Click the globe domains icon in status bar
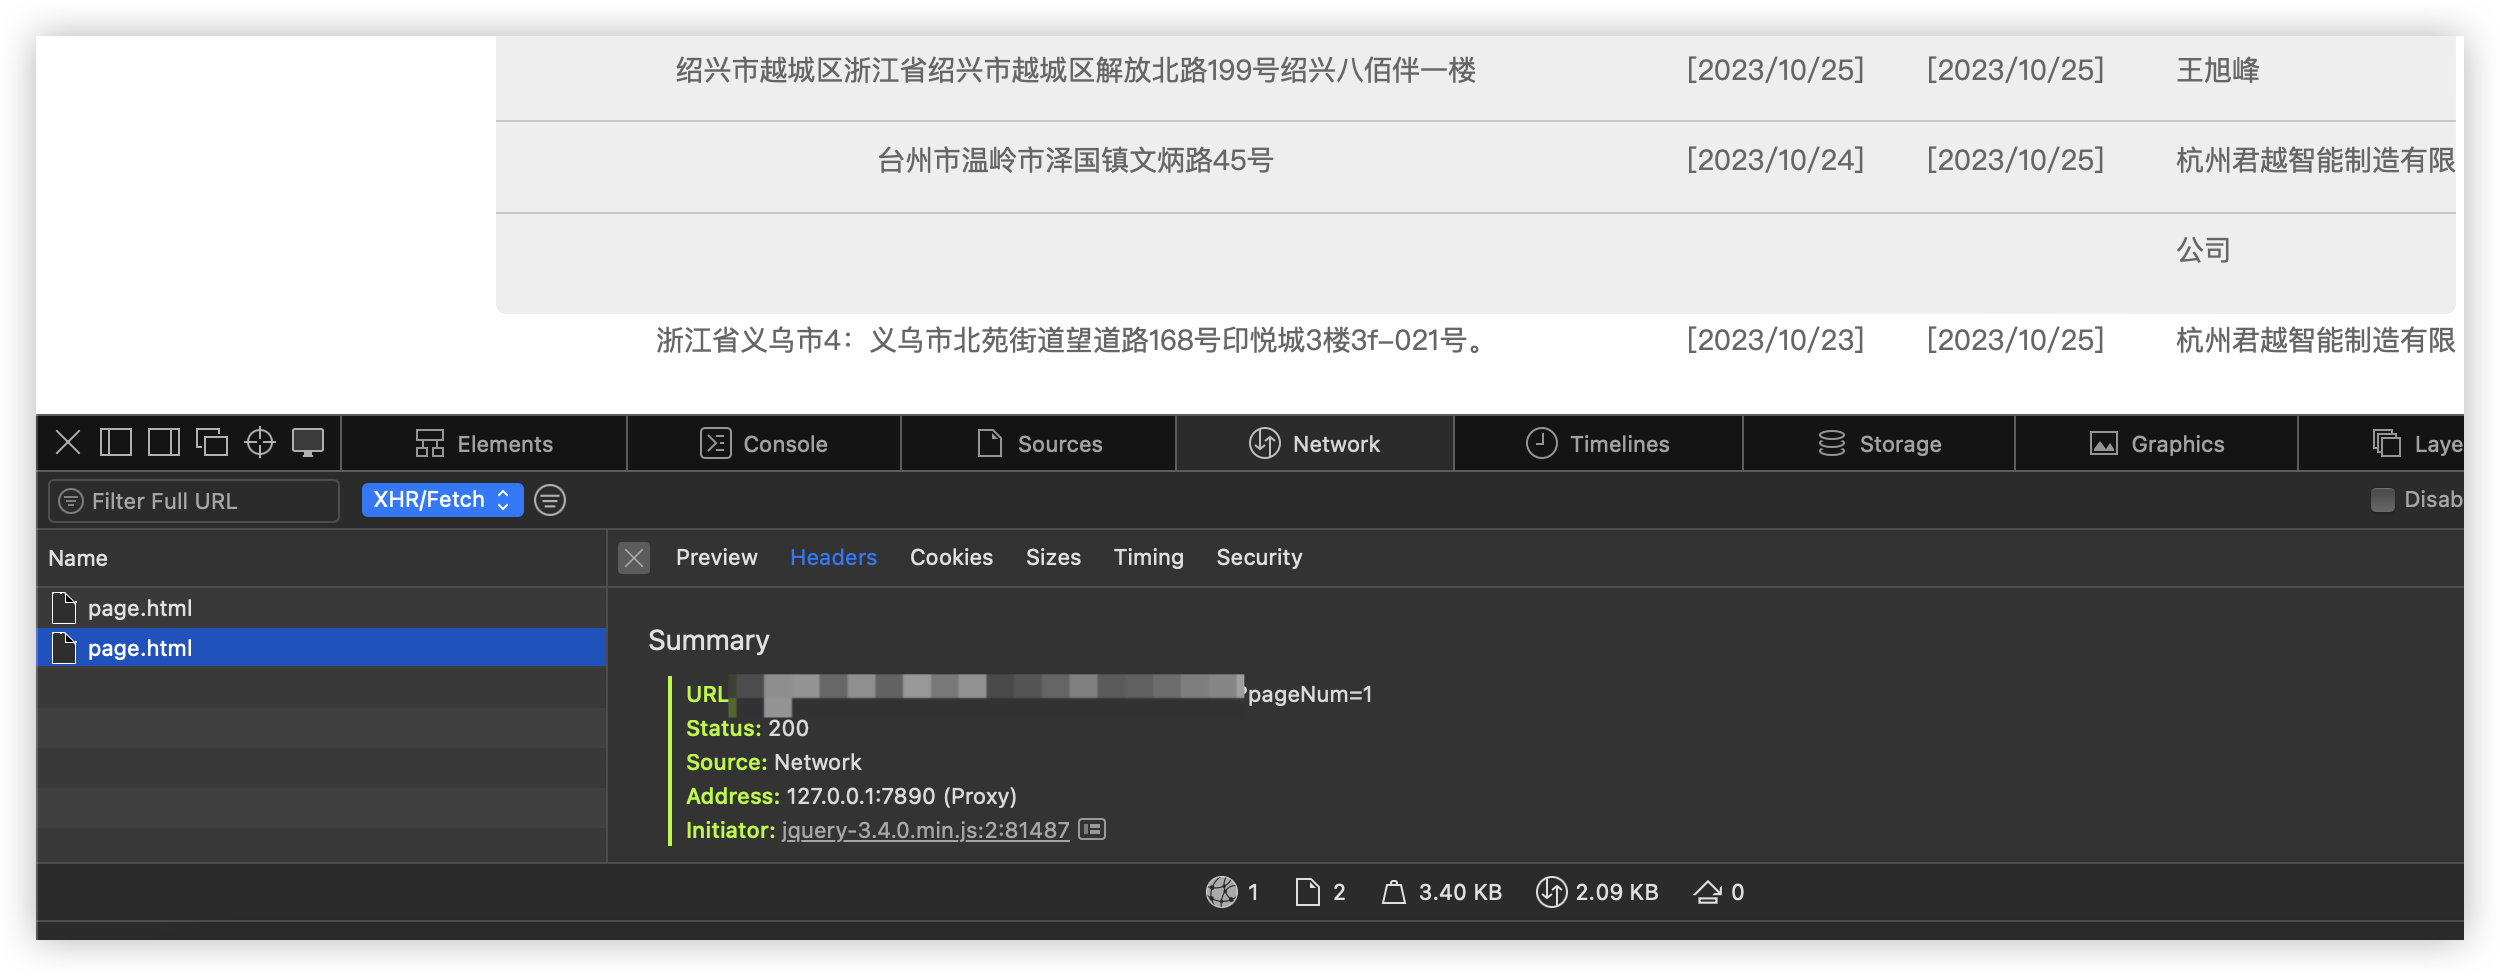2500x976 pixels. (x=1222, y=892)
